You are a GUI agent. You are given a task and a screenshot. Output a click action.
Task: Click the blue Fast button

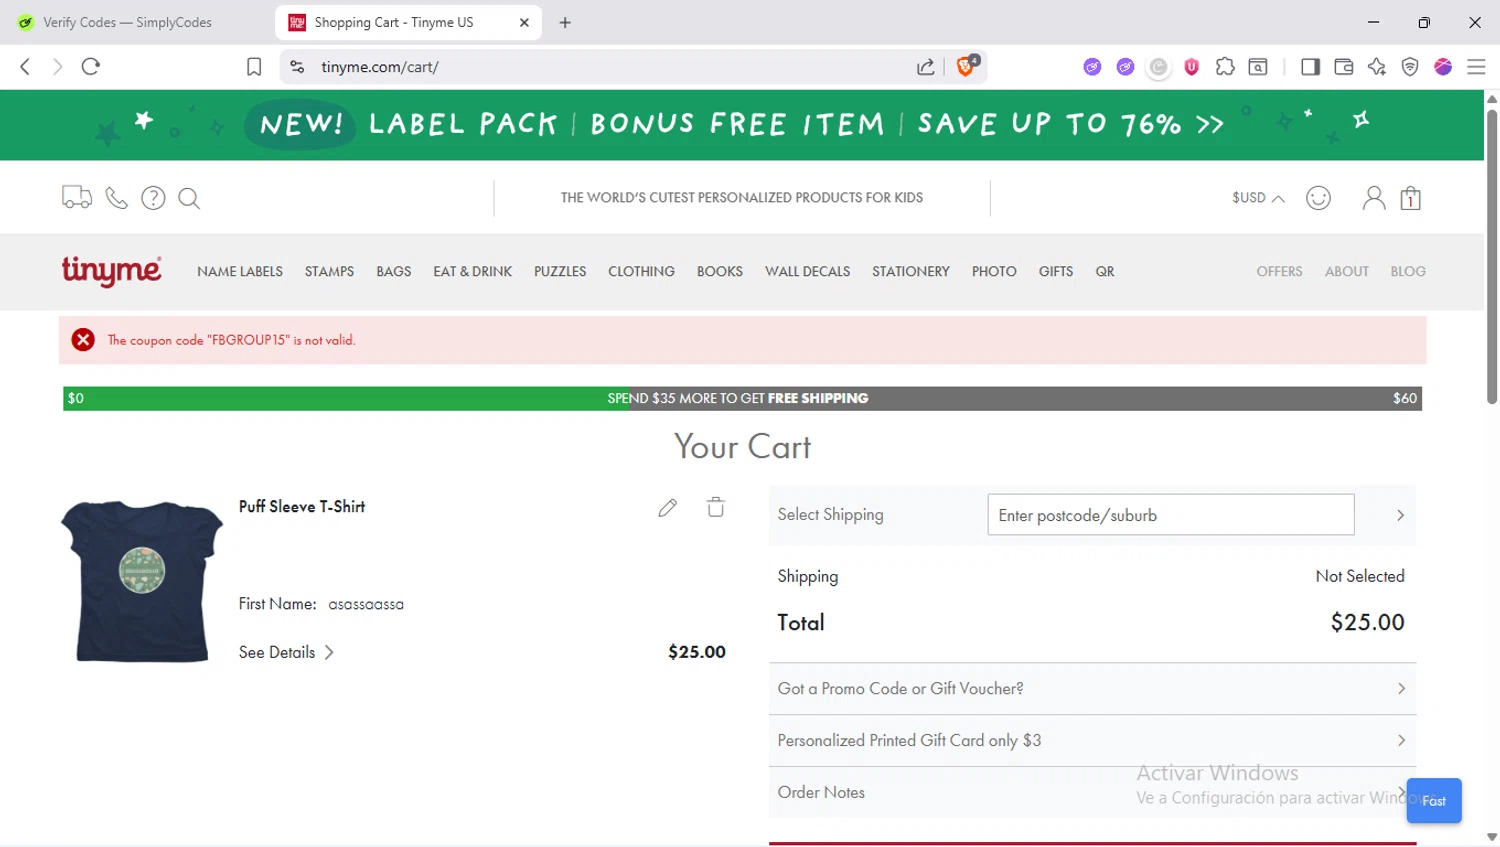(1434, 801)
